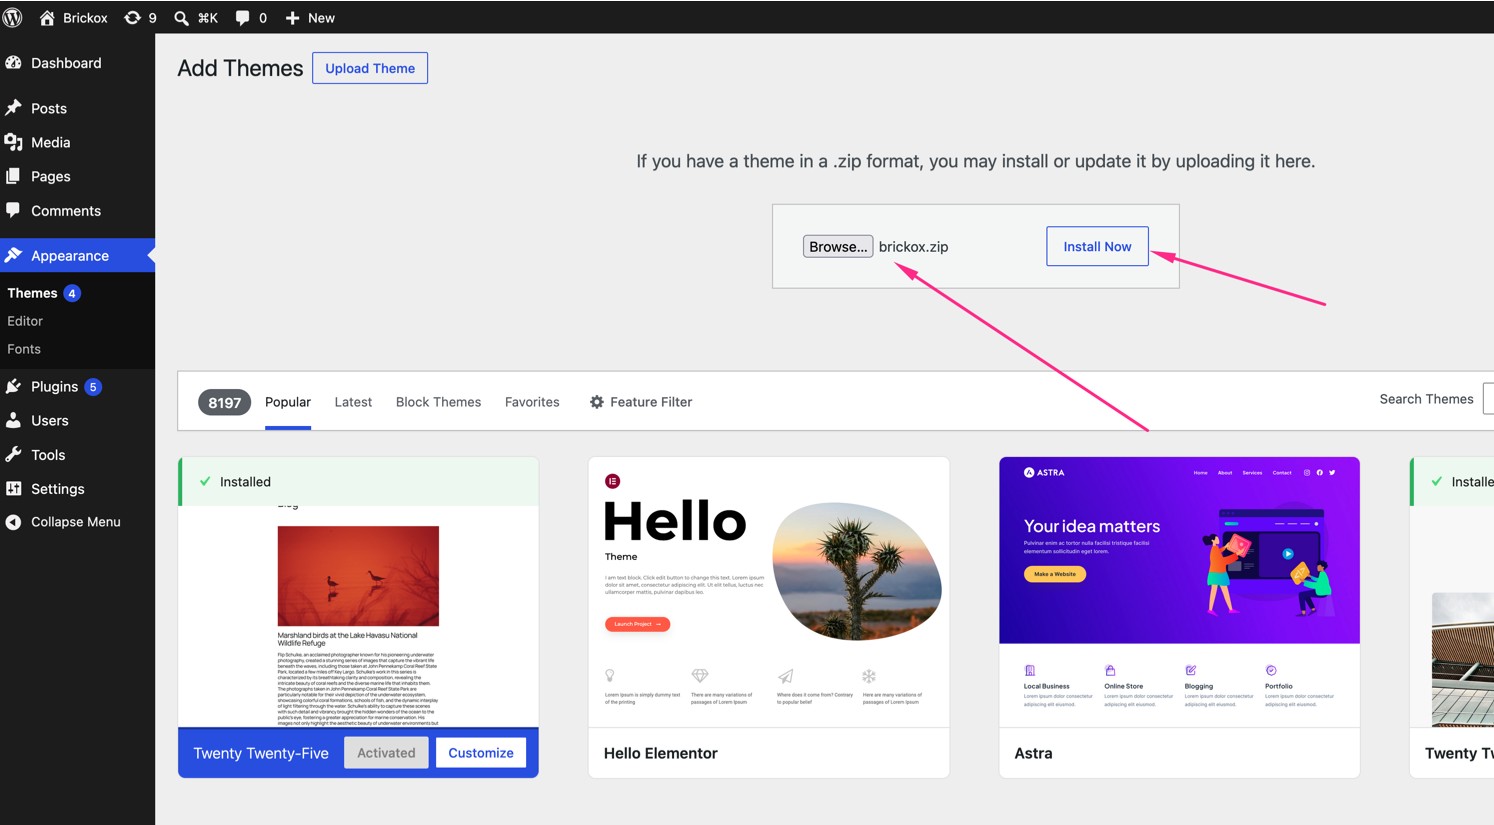Open the Favorites tab
Image resolution: width=1494 pixels, height=825 pixels.
coord(532,402)
